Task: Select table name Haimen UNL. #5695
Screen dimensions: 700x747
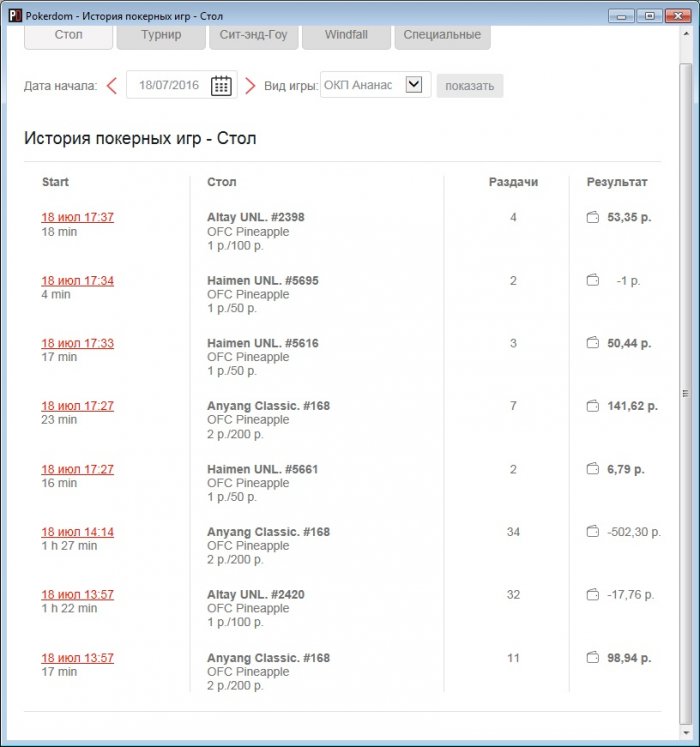Action: pyautogui.click(x=263, y=281)
